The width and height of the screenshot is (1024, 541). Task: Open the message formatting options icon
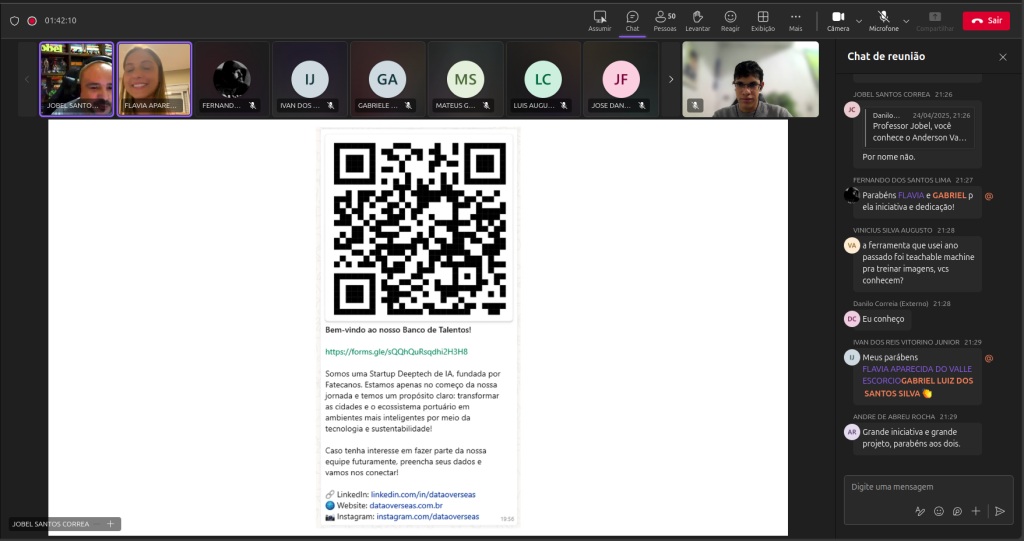(920, 511)
